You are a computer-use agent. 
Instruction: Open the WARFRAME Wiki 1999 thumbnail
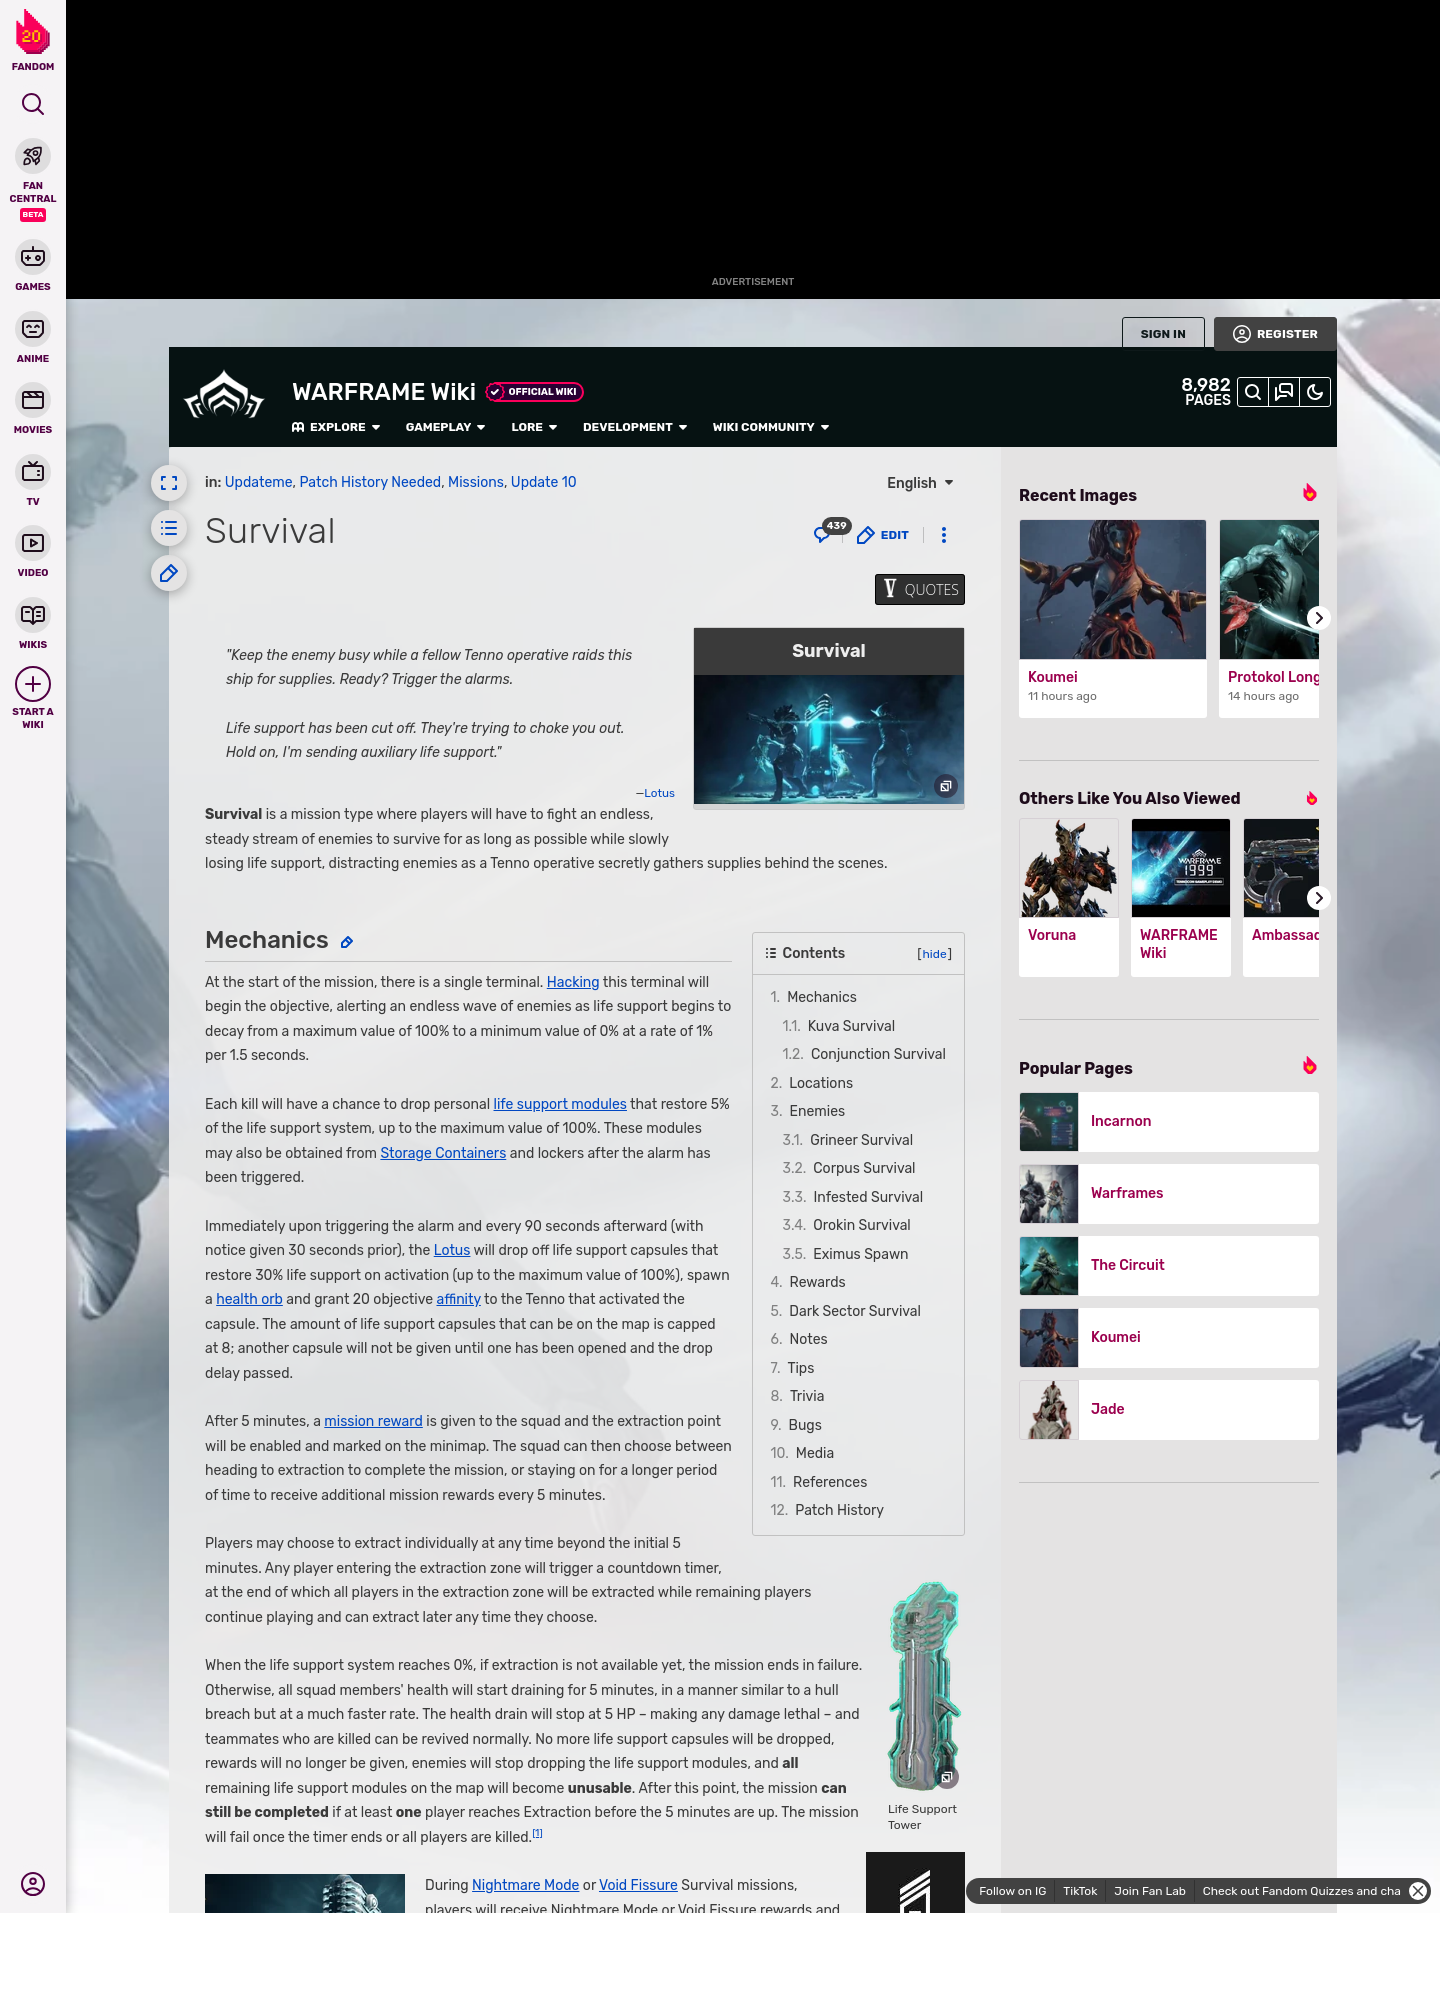pos(1181,868)
